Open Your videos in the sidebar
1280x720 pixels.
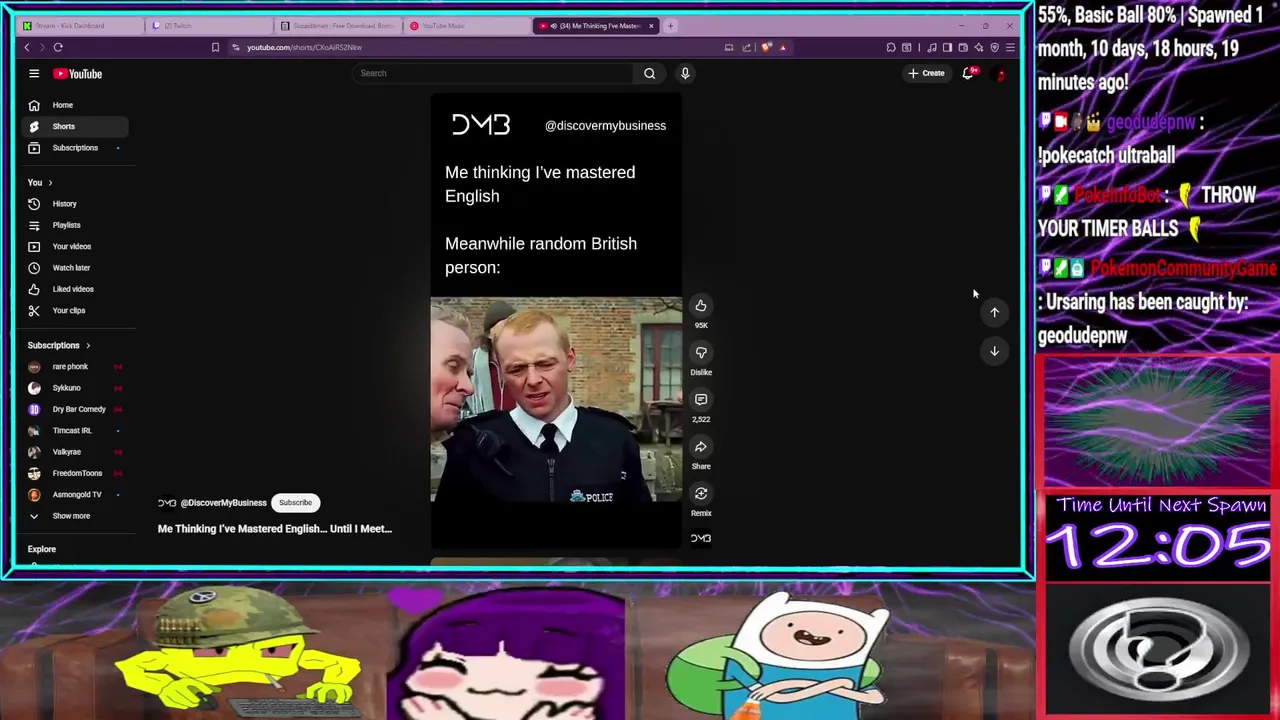tap(74, 246)
